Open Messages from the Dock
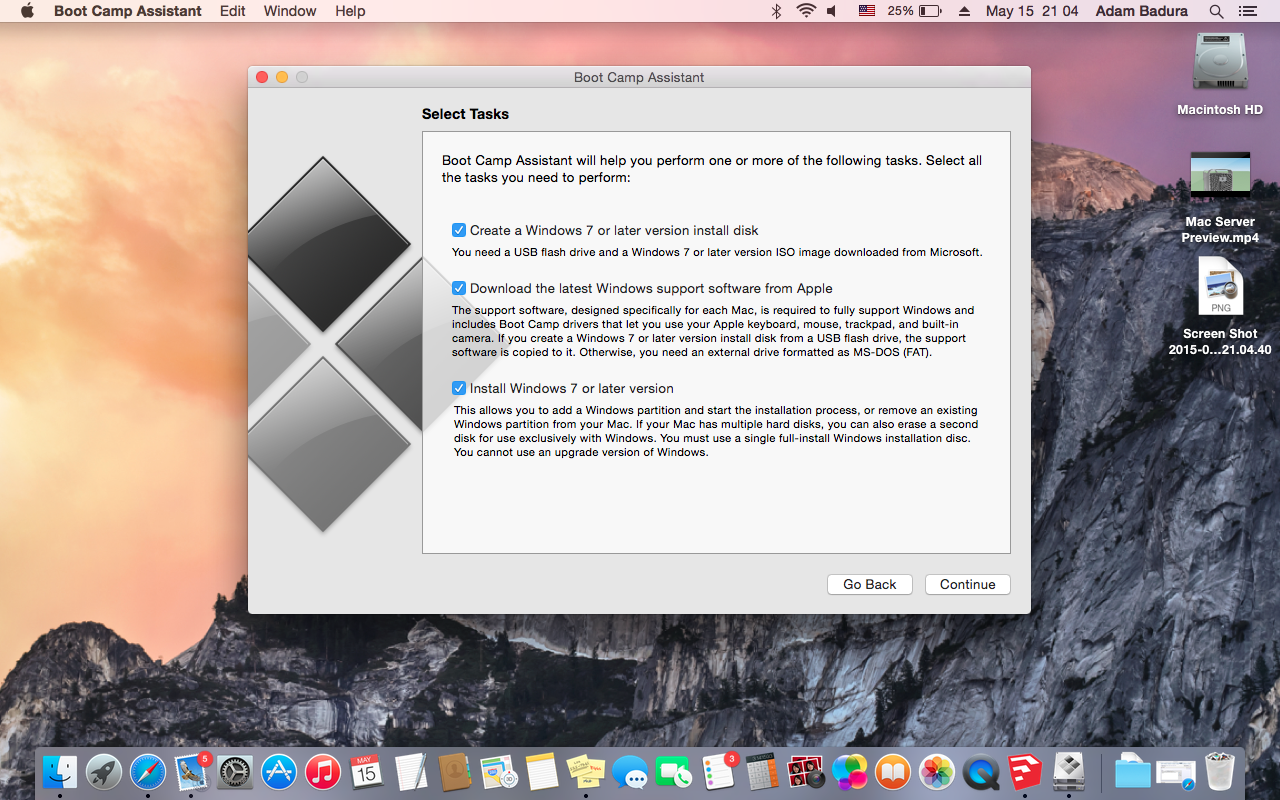The height and width of the screenshot is (800, 1280). [630, 772]
